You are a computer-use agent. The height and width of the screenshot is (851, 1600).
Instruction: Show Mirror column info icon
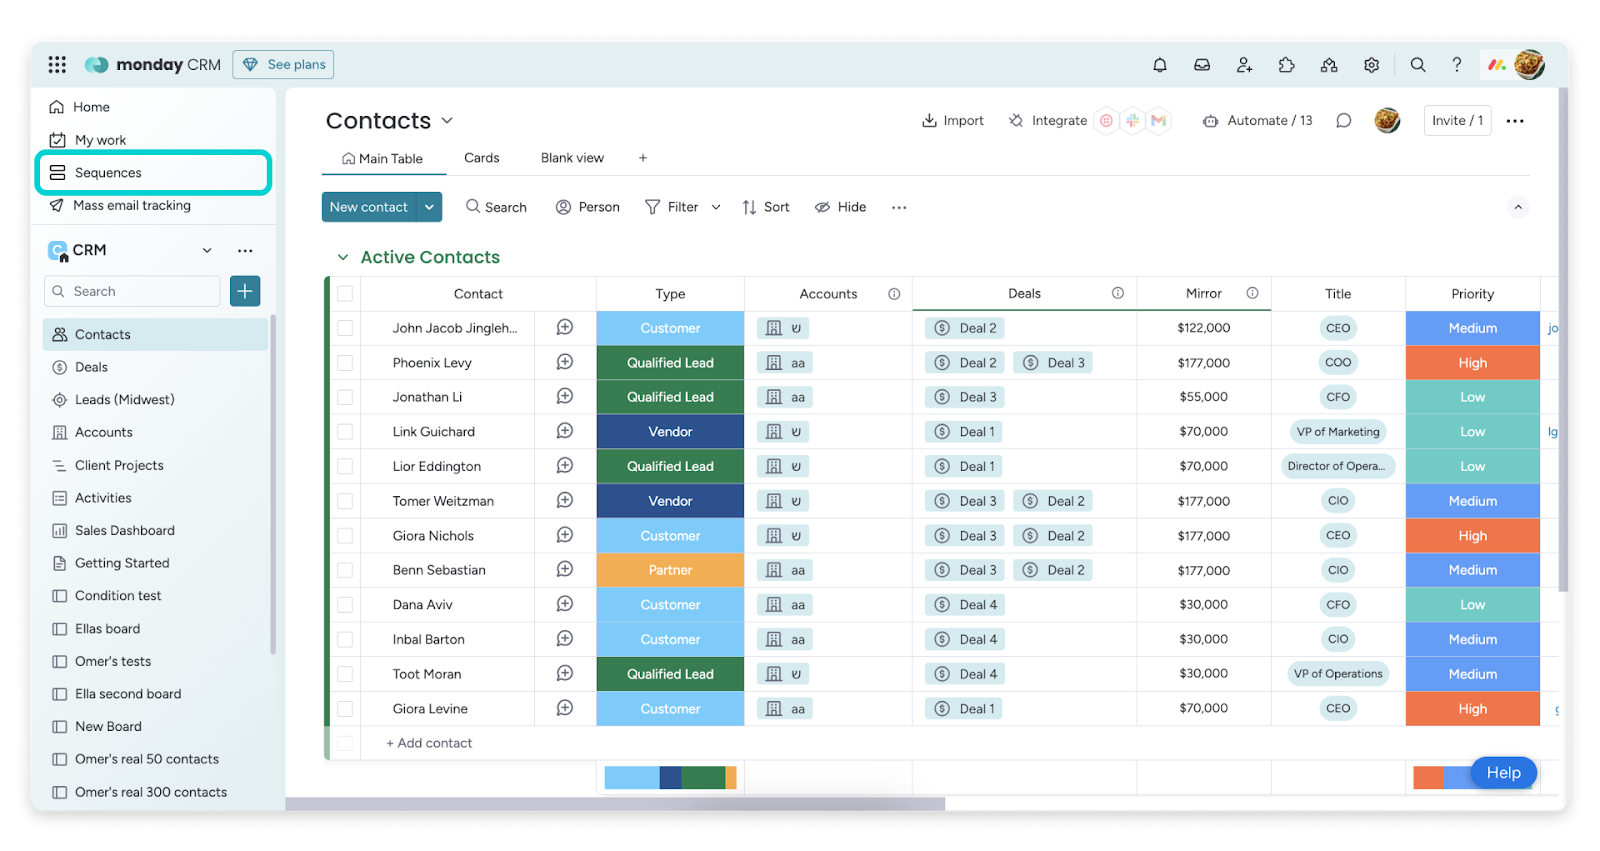(x=1252, y=293)
